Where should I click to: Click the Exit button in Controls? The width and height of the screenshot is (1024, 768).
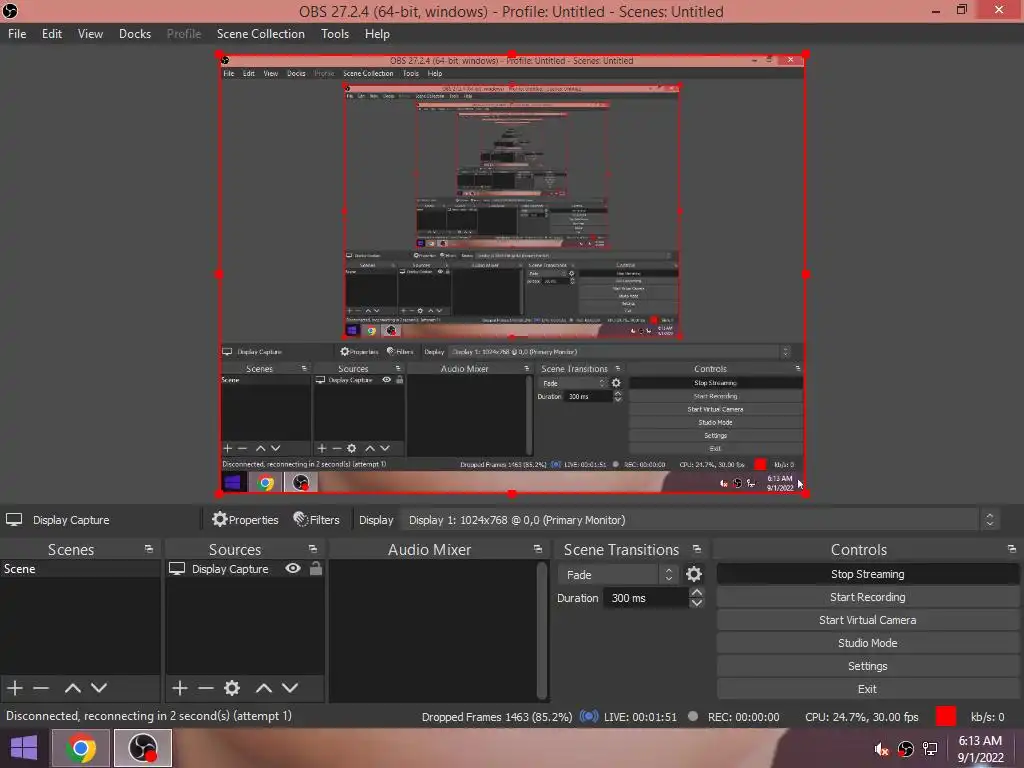point(867,689)
